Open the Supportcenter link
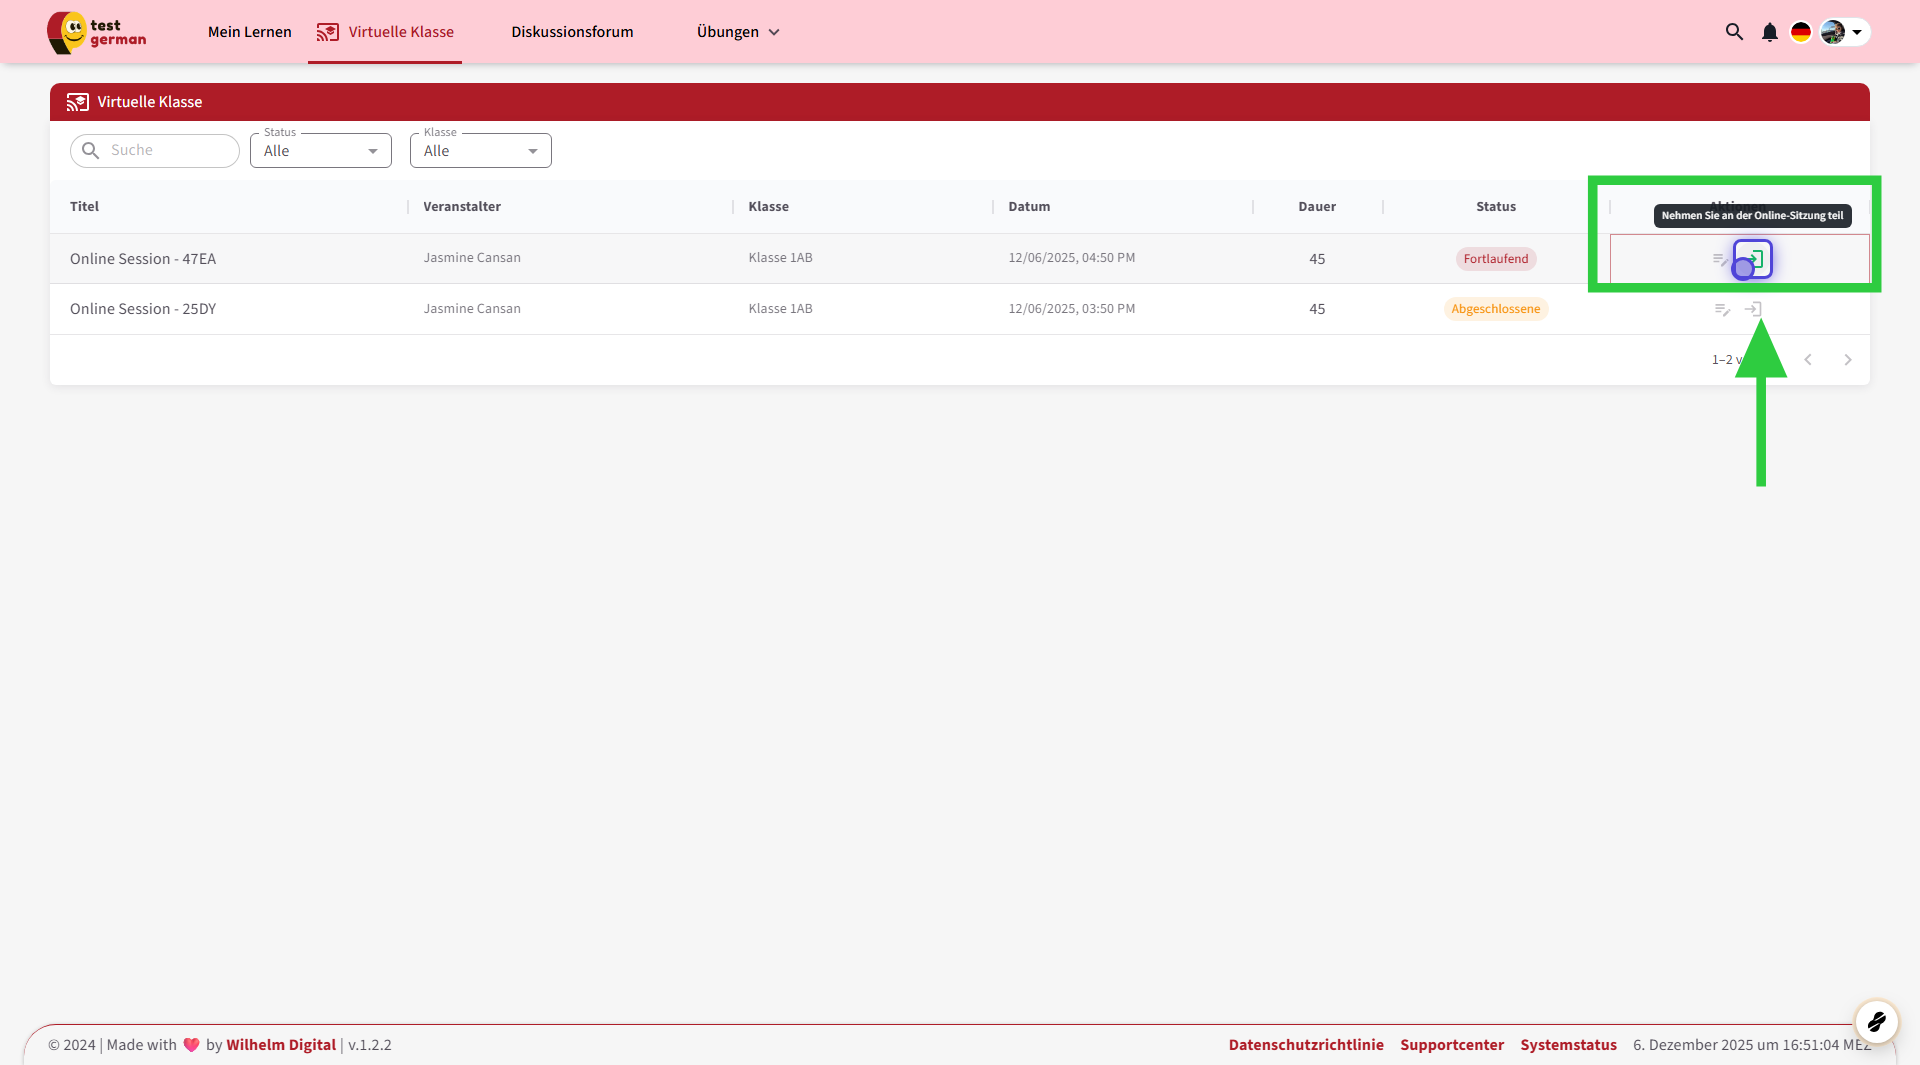 tap(1451, 1044)
